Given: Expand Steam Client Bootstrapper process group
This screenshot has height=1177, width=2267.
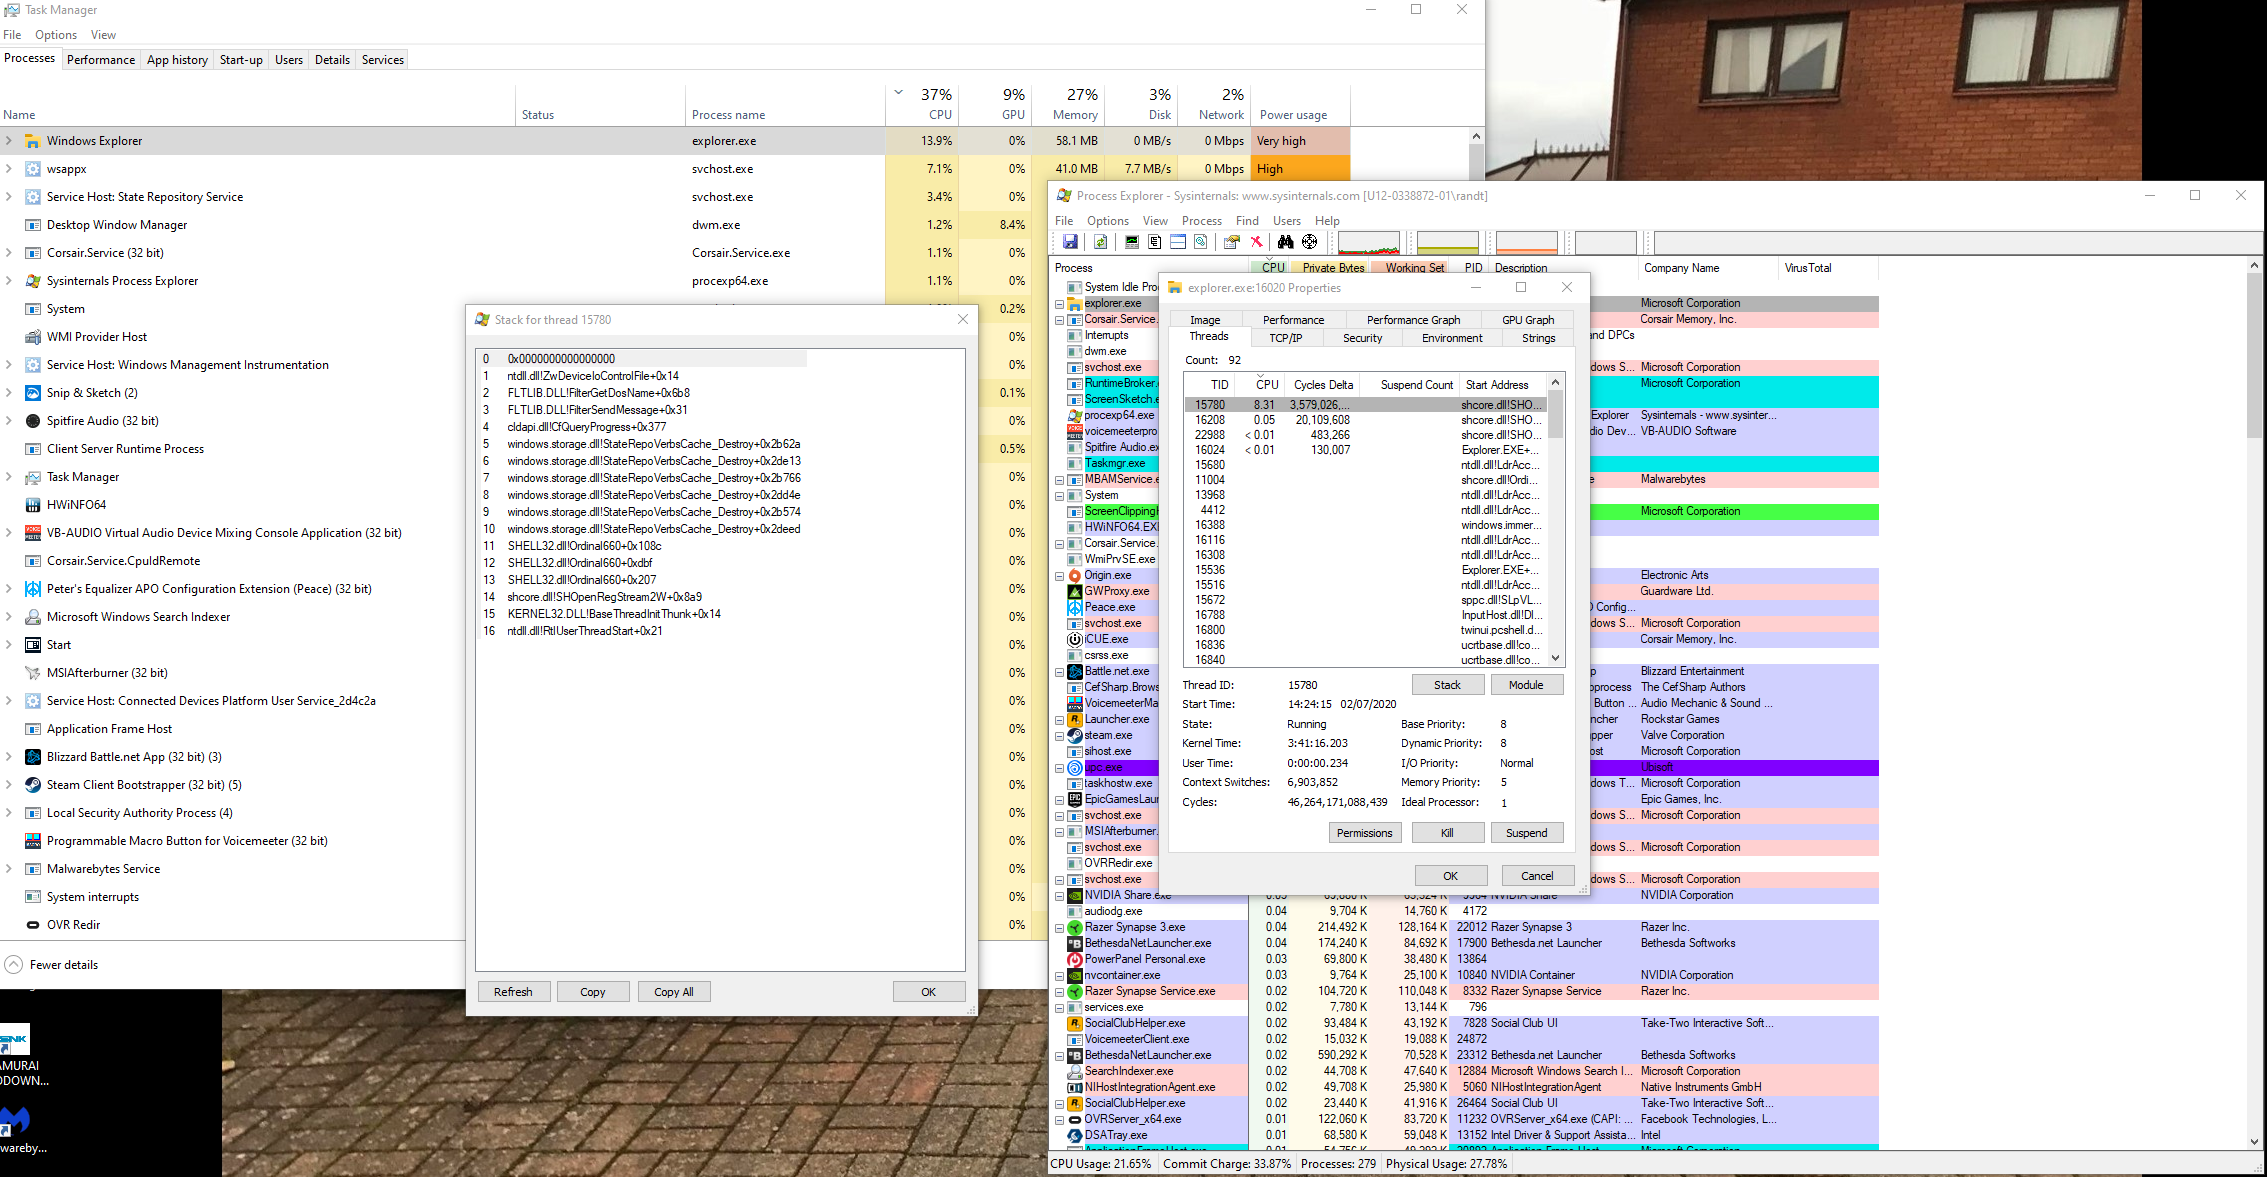Looking at the screenshot, I should 9,785.
